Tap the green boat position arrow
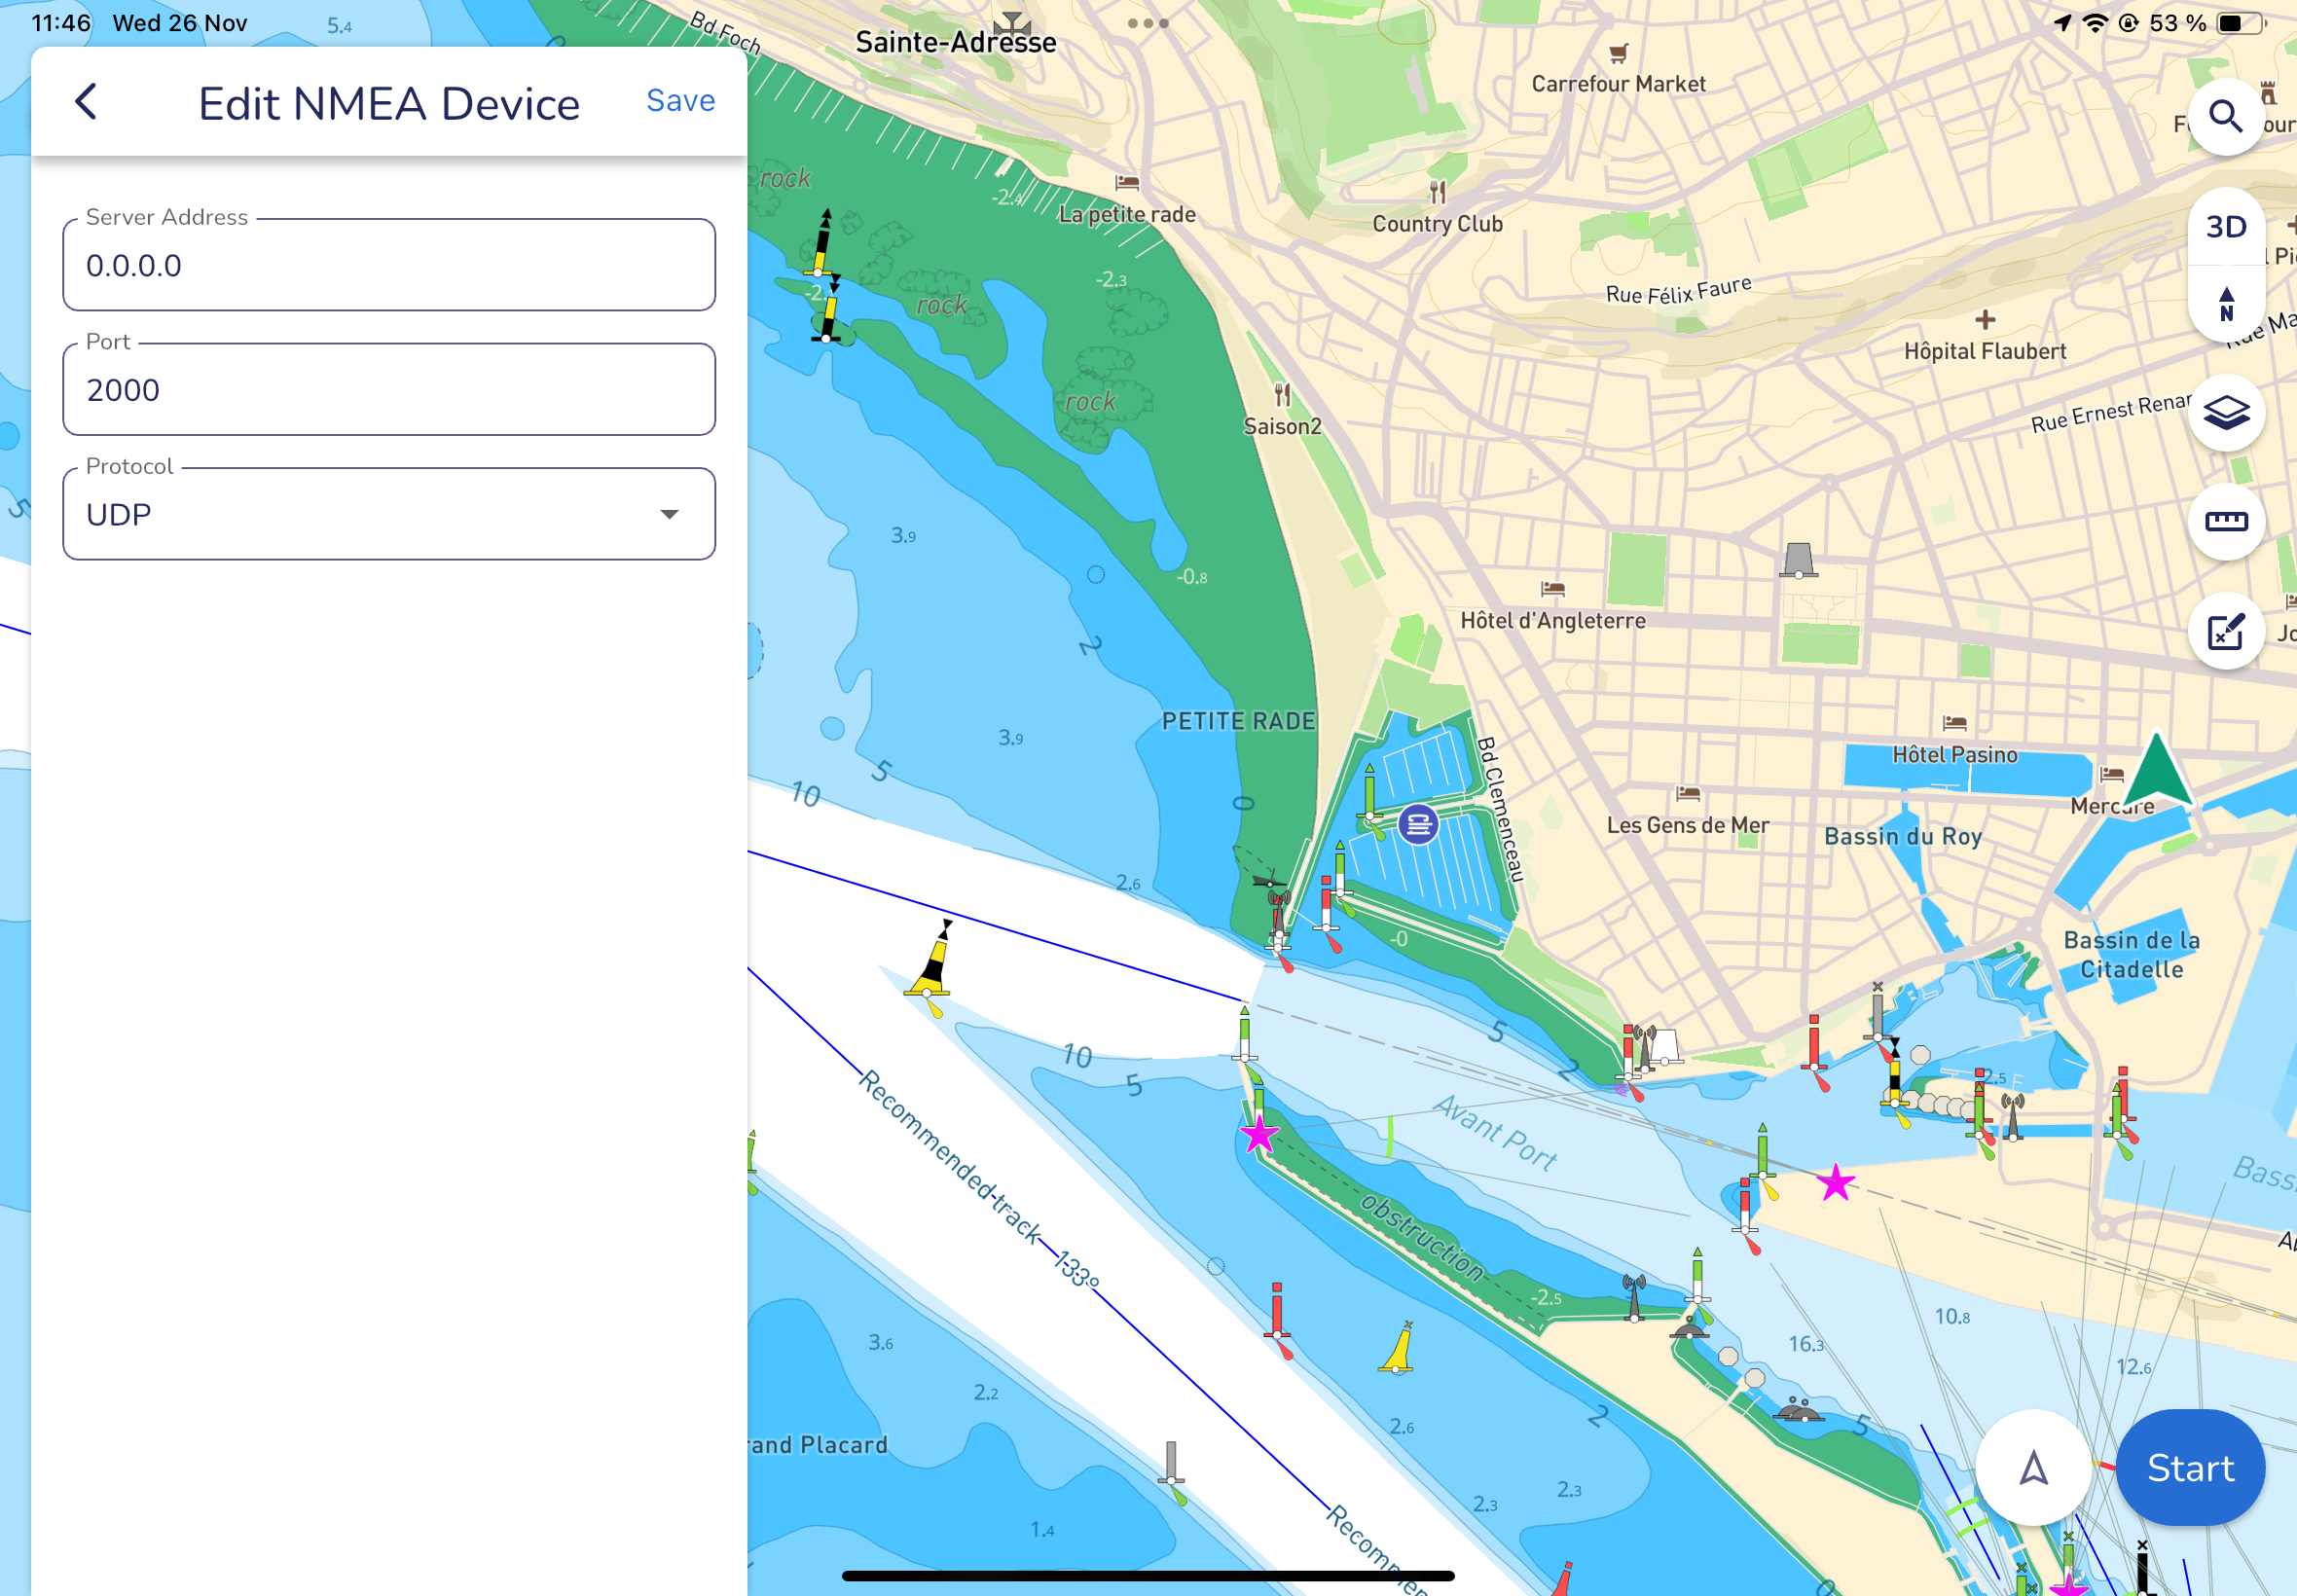Screen dimensions: 2297x1596 tap(2157, 771)
